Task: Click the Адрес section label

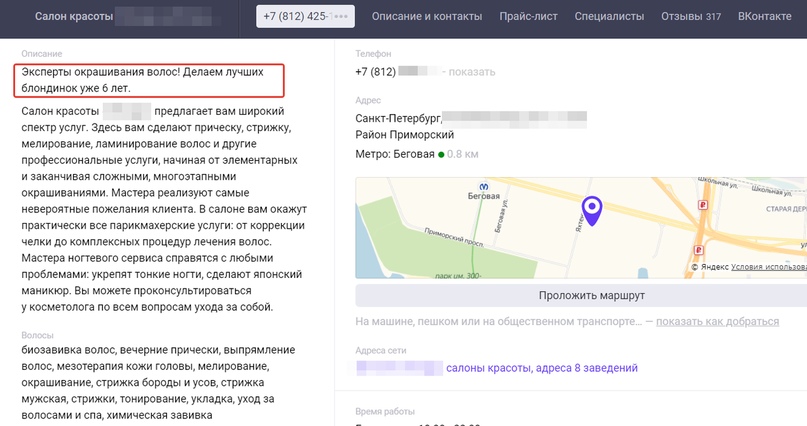Action: [x=368, y=100]
